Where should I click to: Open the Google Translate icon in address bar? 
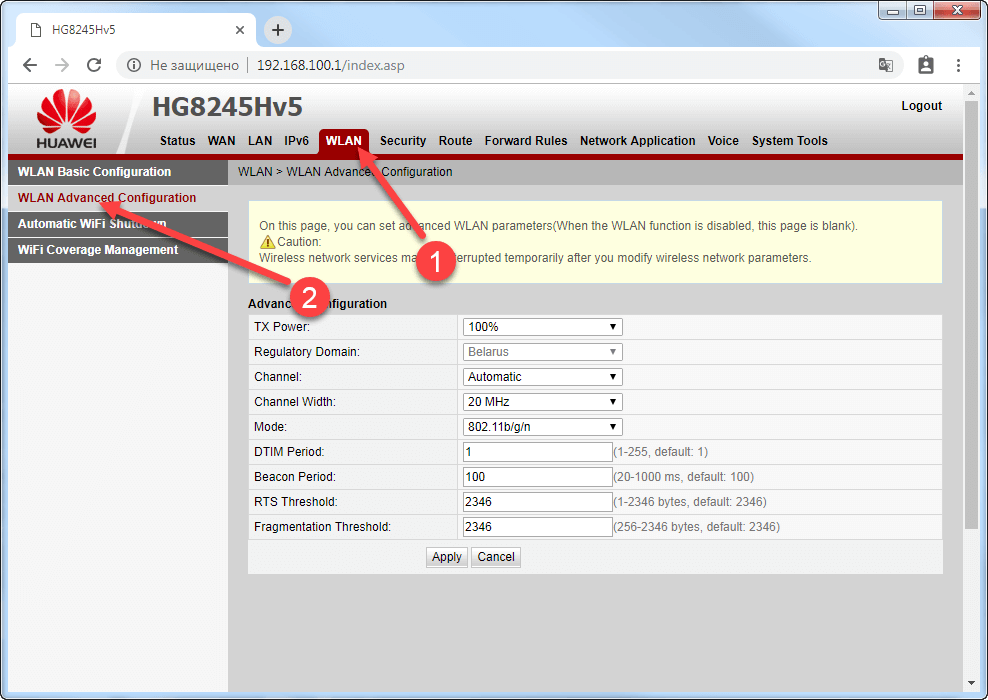point(886,64)
